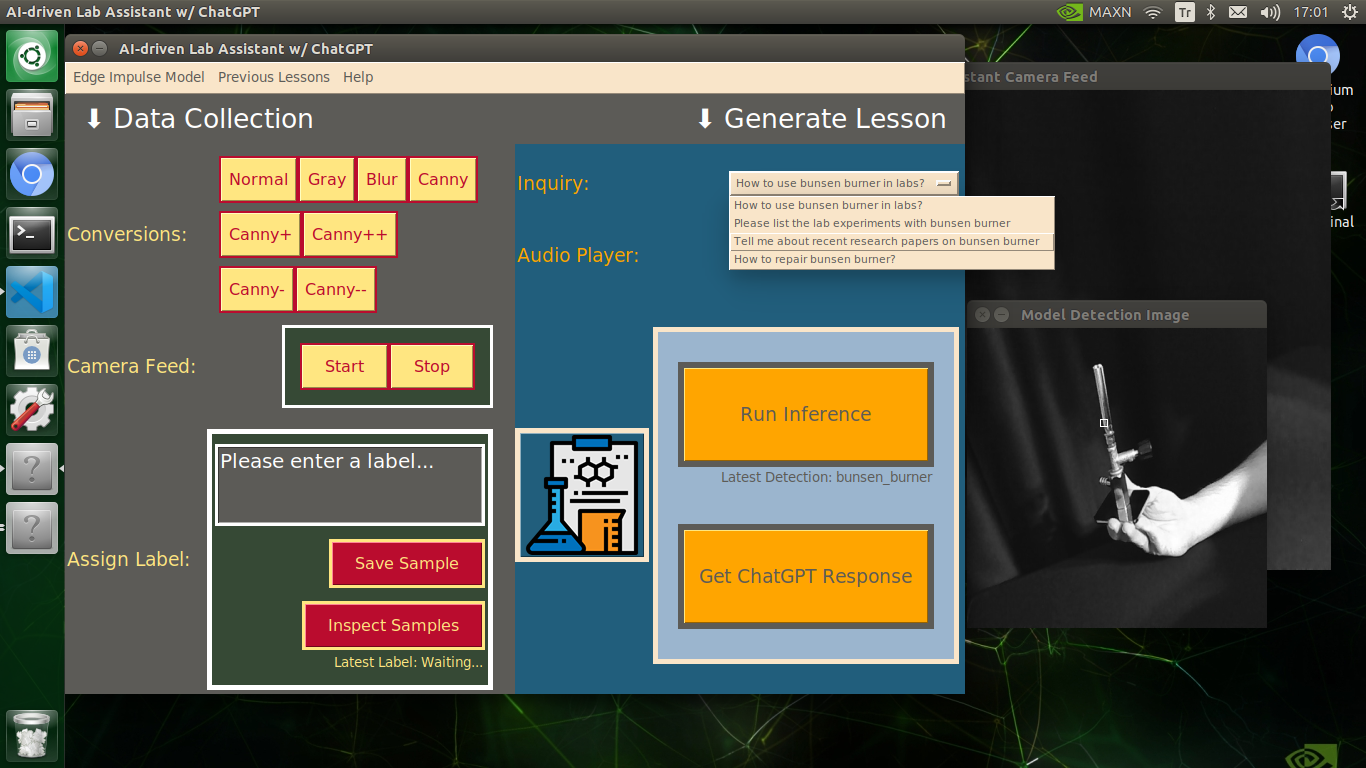1366x768 pixels.
Task: Open the sound volume indicator
Action: tap(1270, 12)
